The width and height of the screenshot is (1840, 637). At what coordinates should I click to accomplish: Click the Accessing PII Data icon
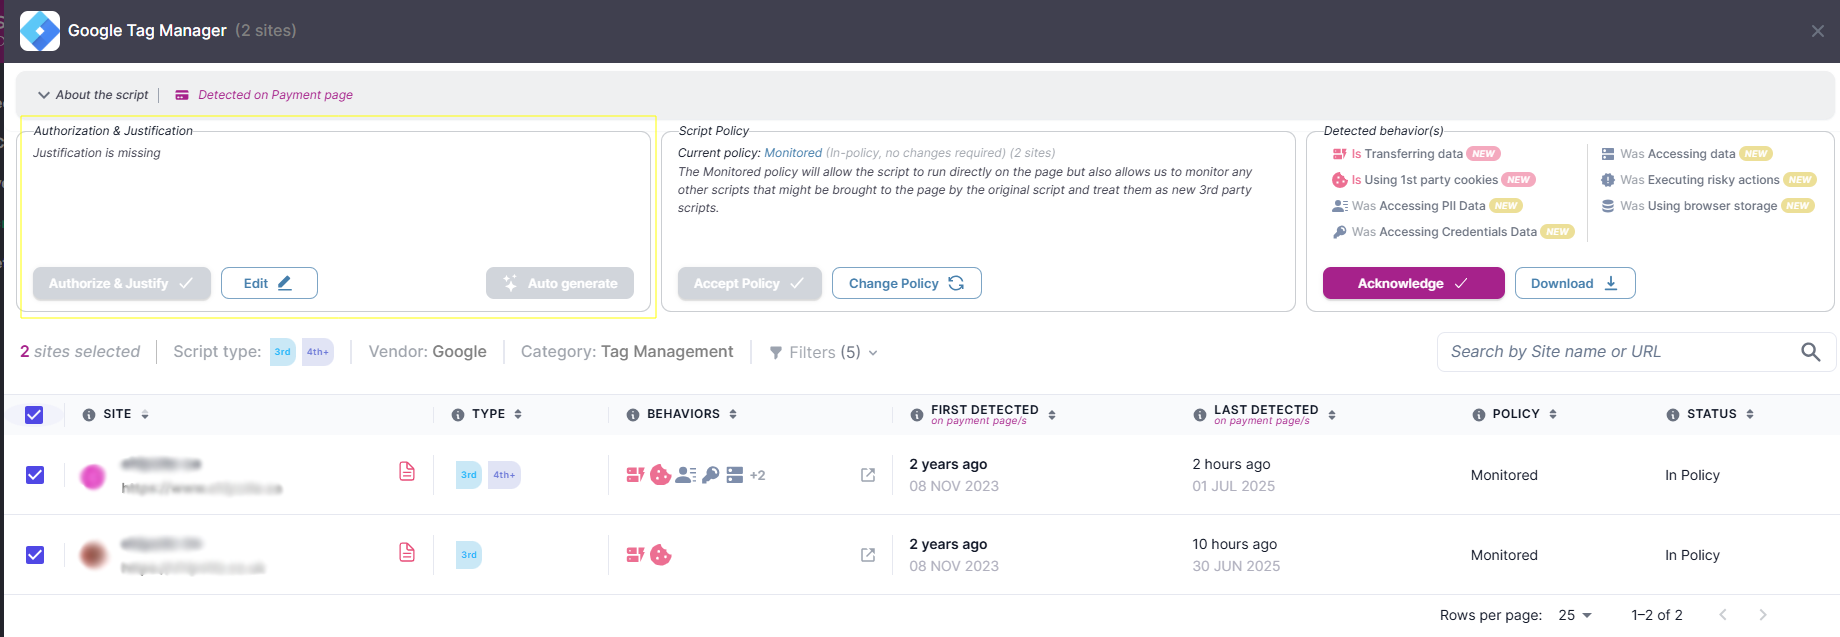(1340, 206)
